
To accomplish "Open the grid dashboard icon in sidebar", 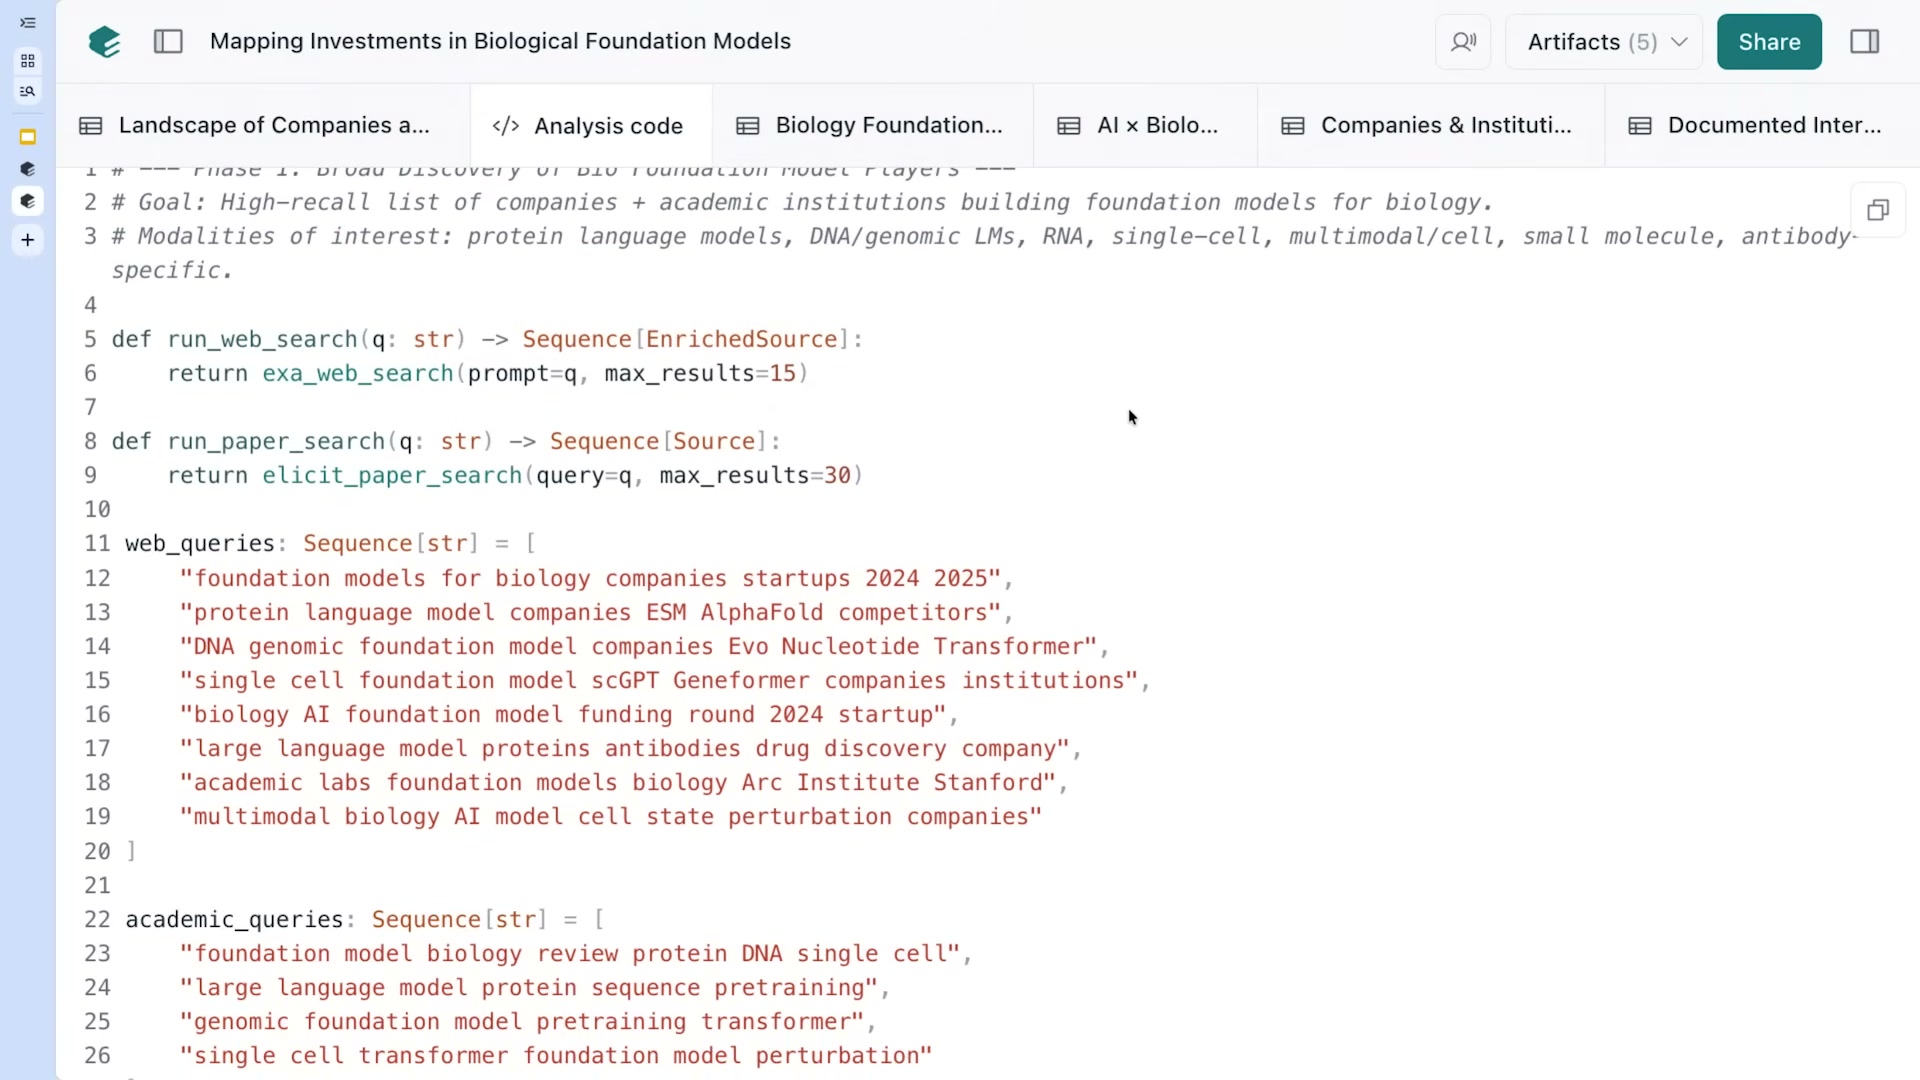I will coord(28,61).
